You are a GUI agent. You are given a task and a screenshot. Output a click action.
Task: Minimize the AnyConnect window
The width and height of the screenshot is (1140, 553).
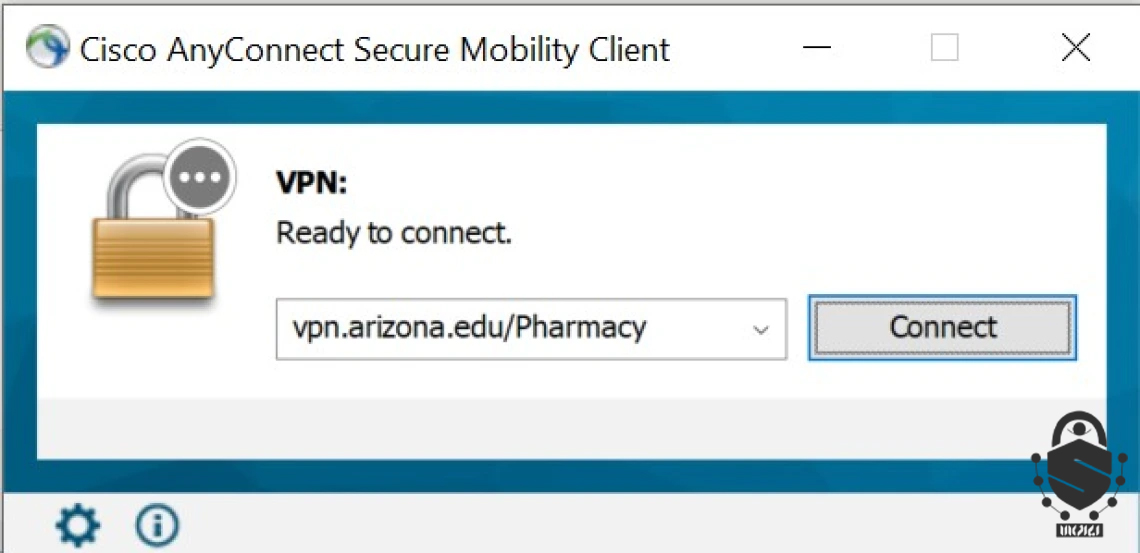tap(817, 49)
